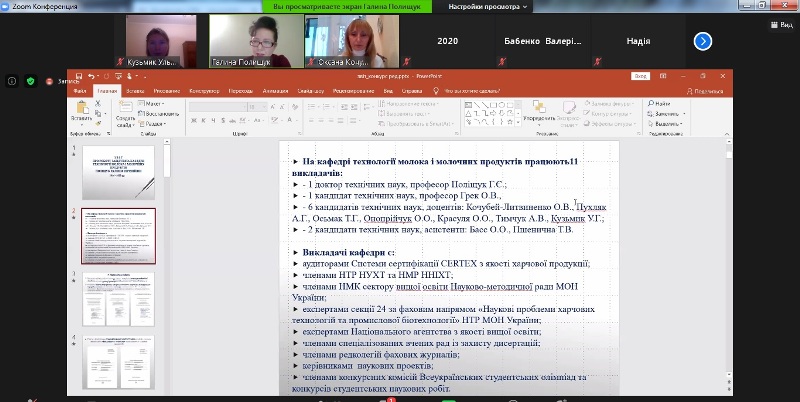The image size is (800, 402).
Task: Expand the shapes gallery more arrow
Action: [518, 122]
